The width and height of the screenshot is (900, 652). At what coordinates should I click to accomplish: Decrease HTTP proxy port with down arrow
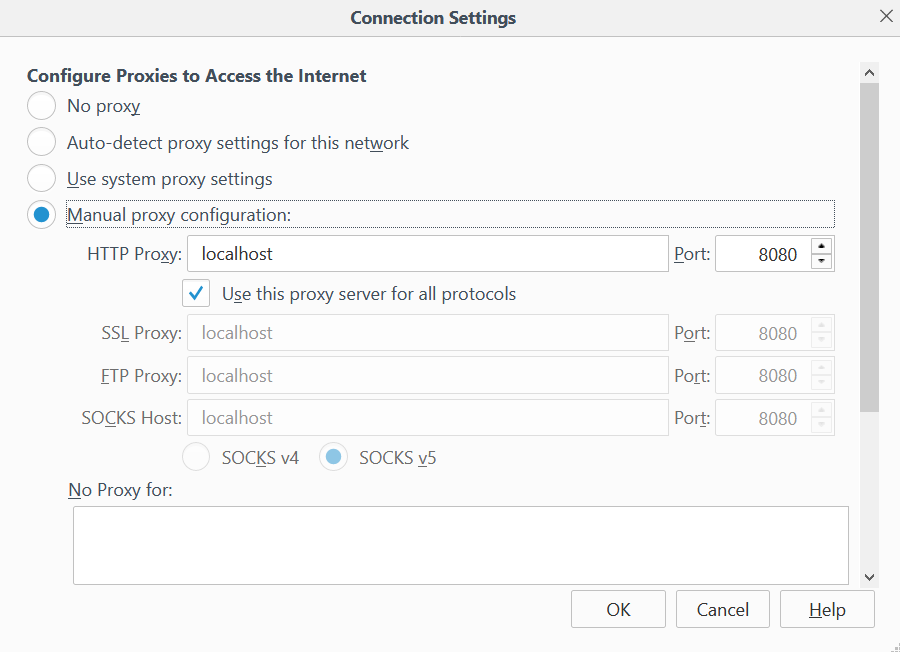click(x=822, y=262)
